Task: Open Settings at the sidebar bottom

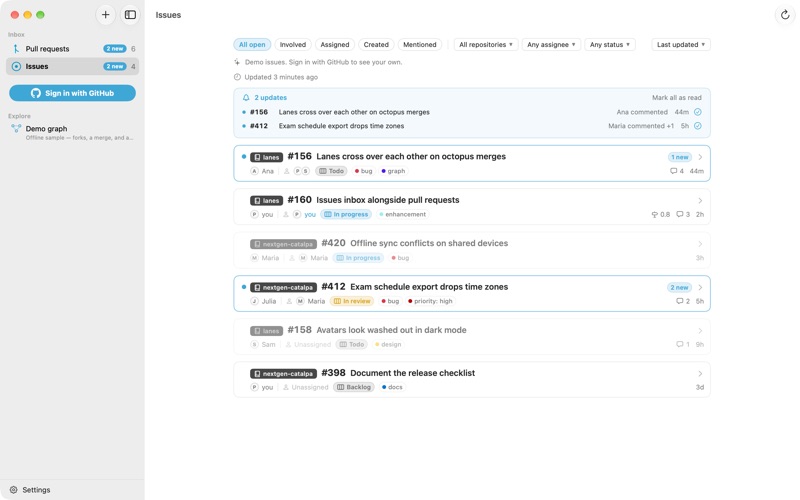Action: coord(31,490)
